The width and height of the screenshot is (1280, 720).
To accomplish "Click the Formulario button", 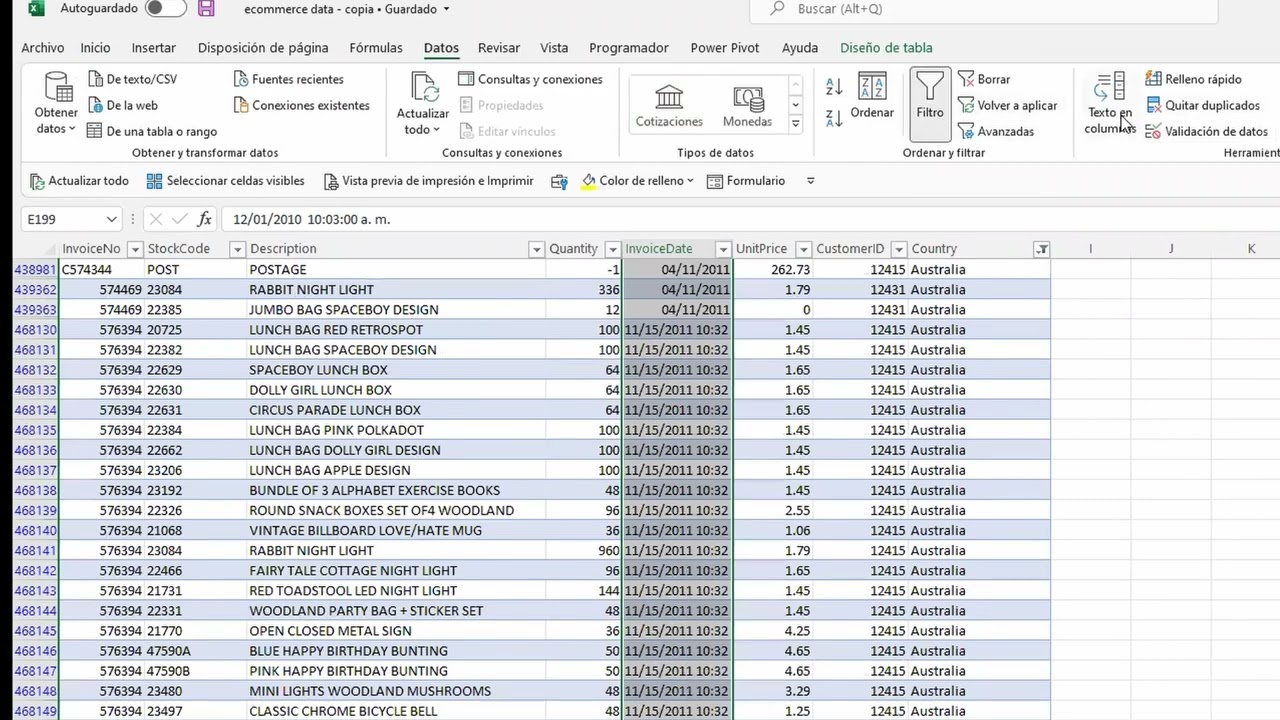I will click(x=746, y=181).
